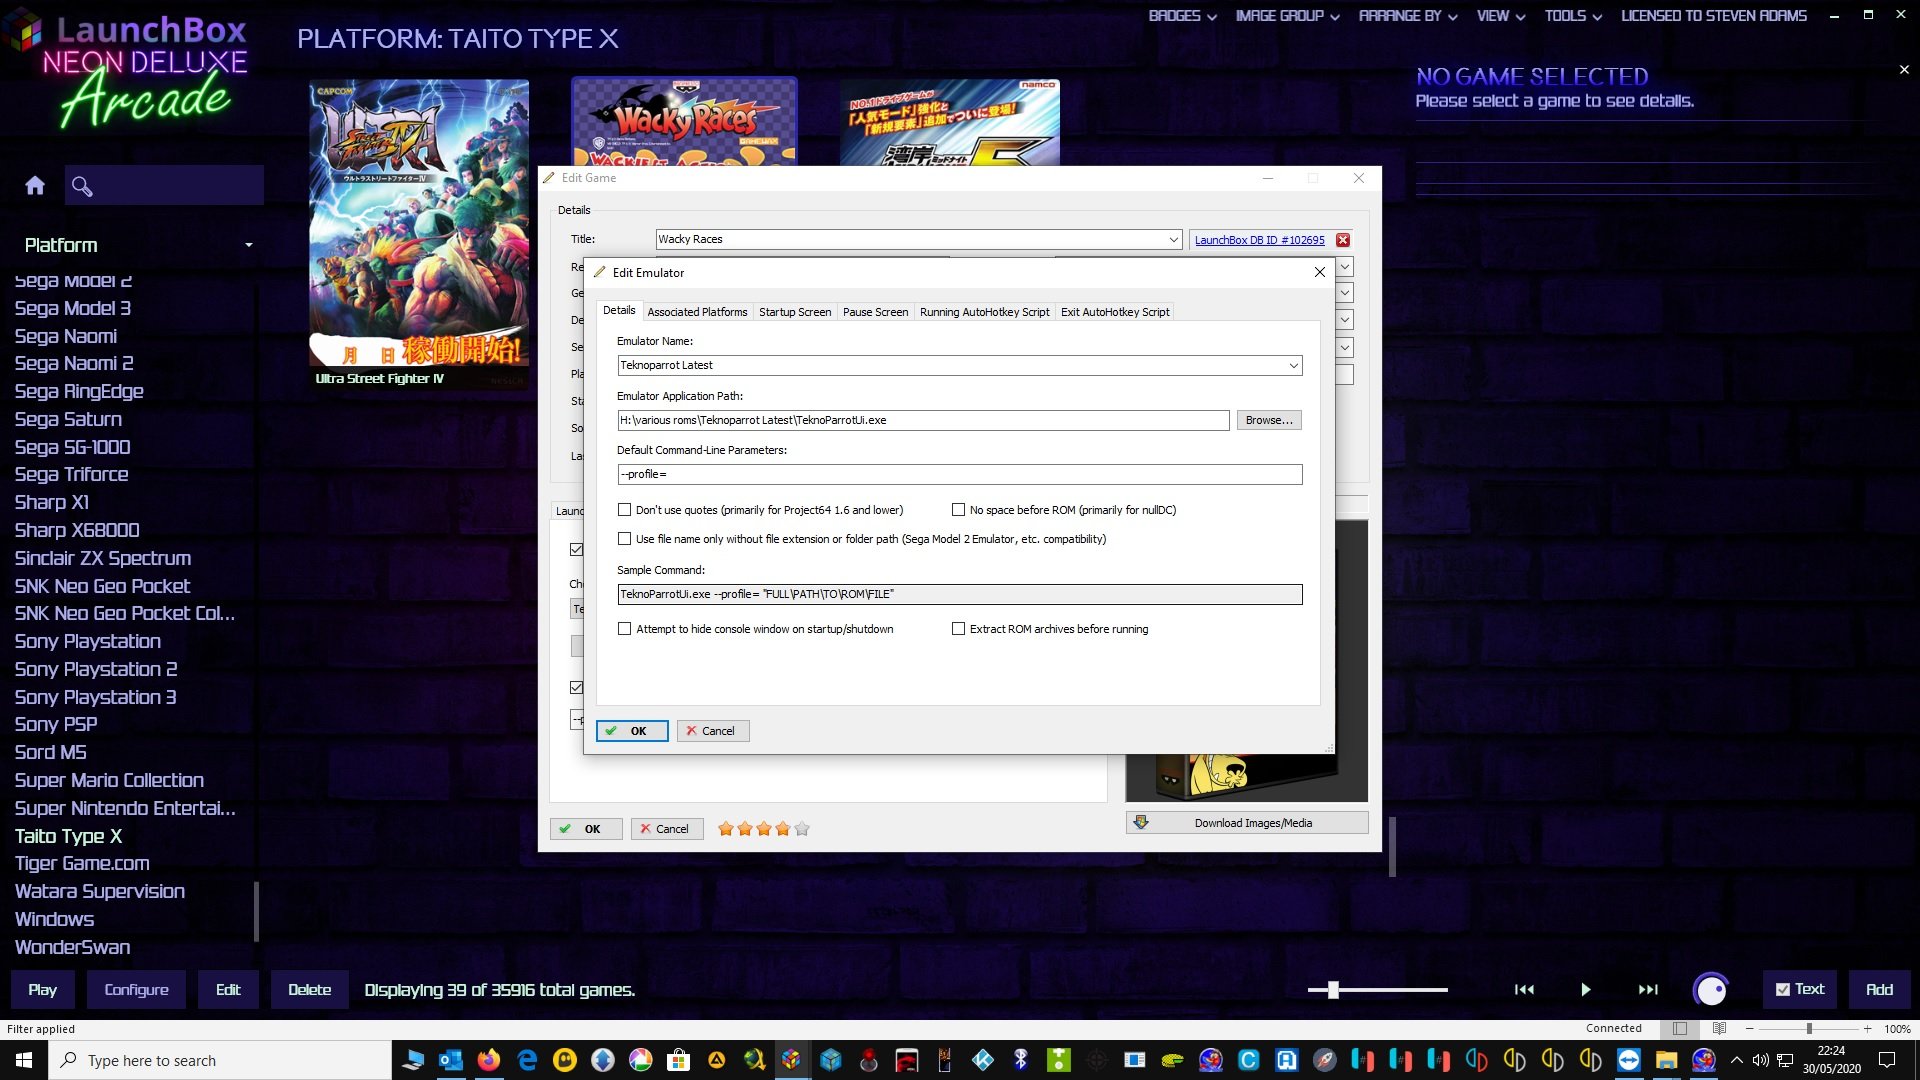Open the Tools menu dropdown
This screenshot has height=1080, width=1920.
pyautogui.click(x=1573, y=16)
